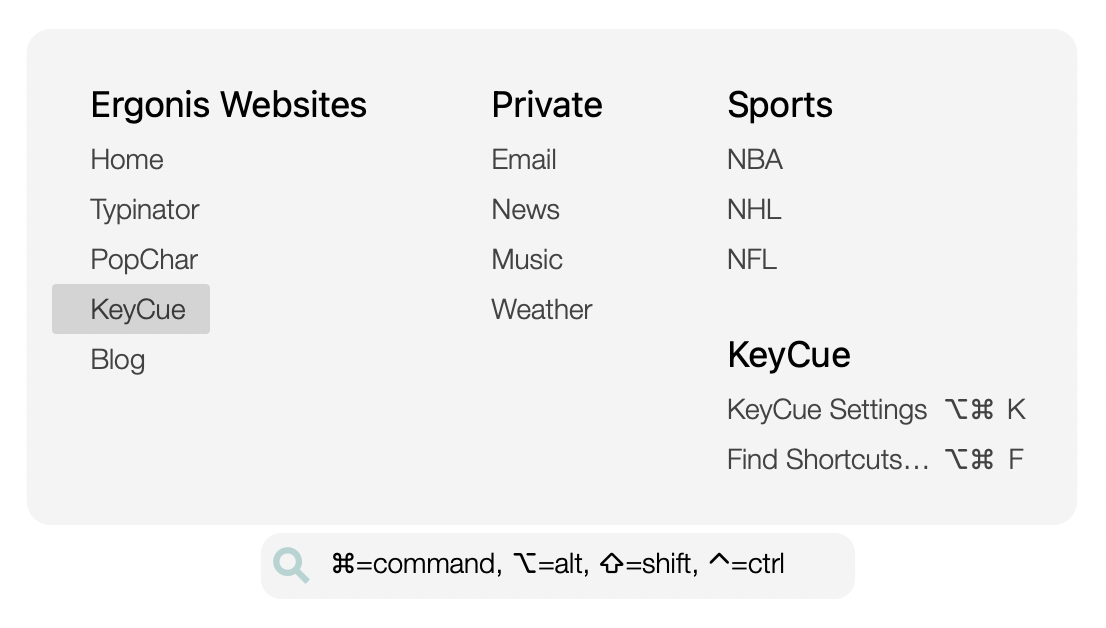Open KeyCue Settings
1106x628 pixels.
[x=827, y=409]
